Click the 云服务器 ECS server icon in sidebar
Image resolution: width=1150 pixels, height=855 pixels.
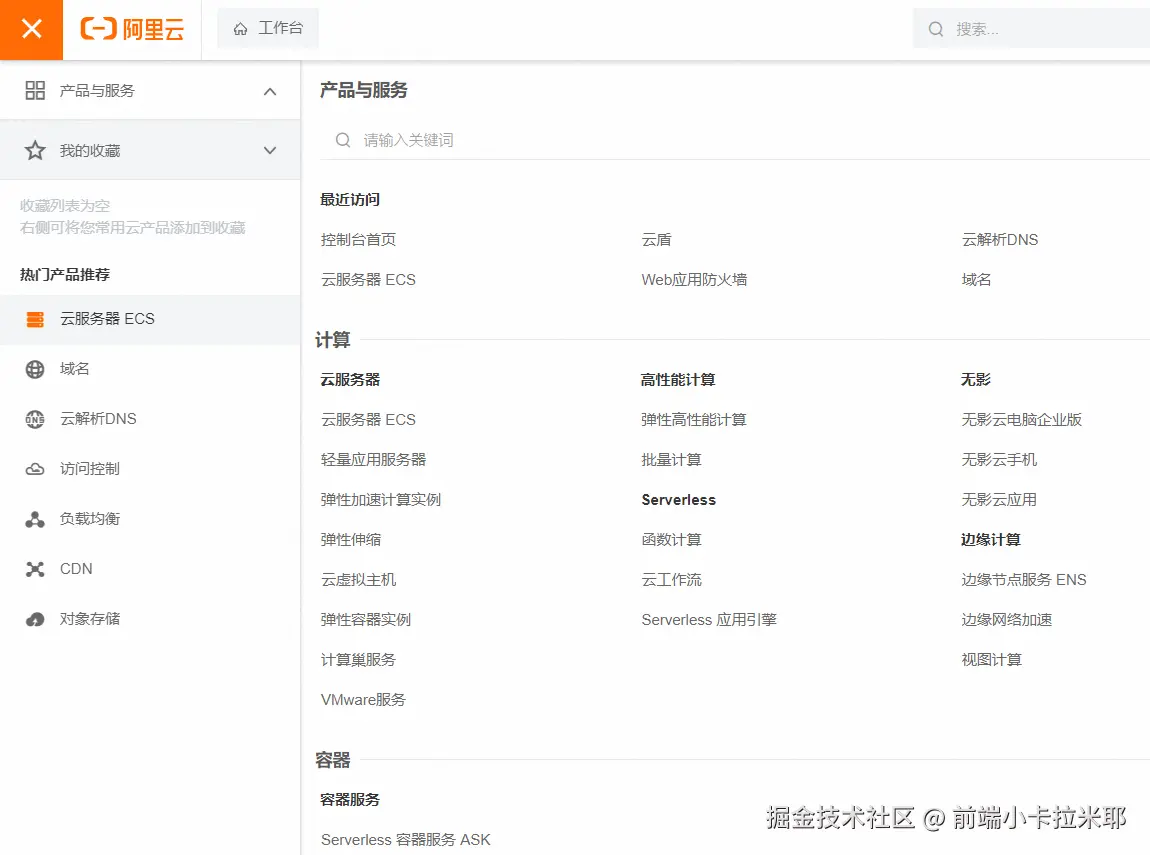pyautogui.click(x=35, y=319)
